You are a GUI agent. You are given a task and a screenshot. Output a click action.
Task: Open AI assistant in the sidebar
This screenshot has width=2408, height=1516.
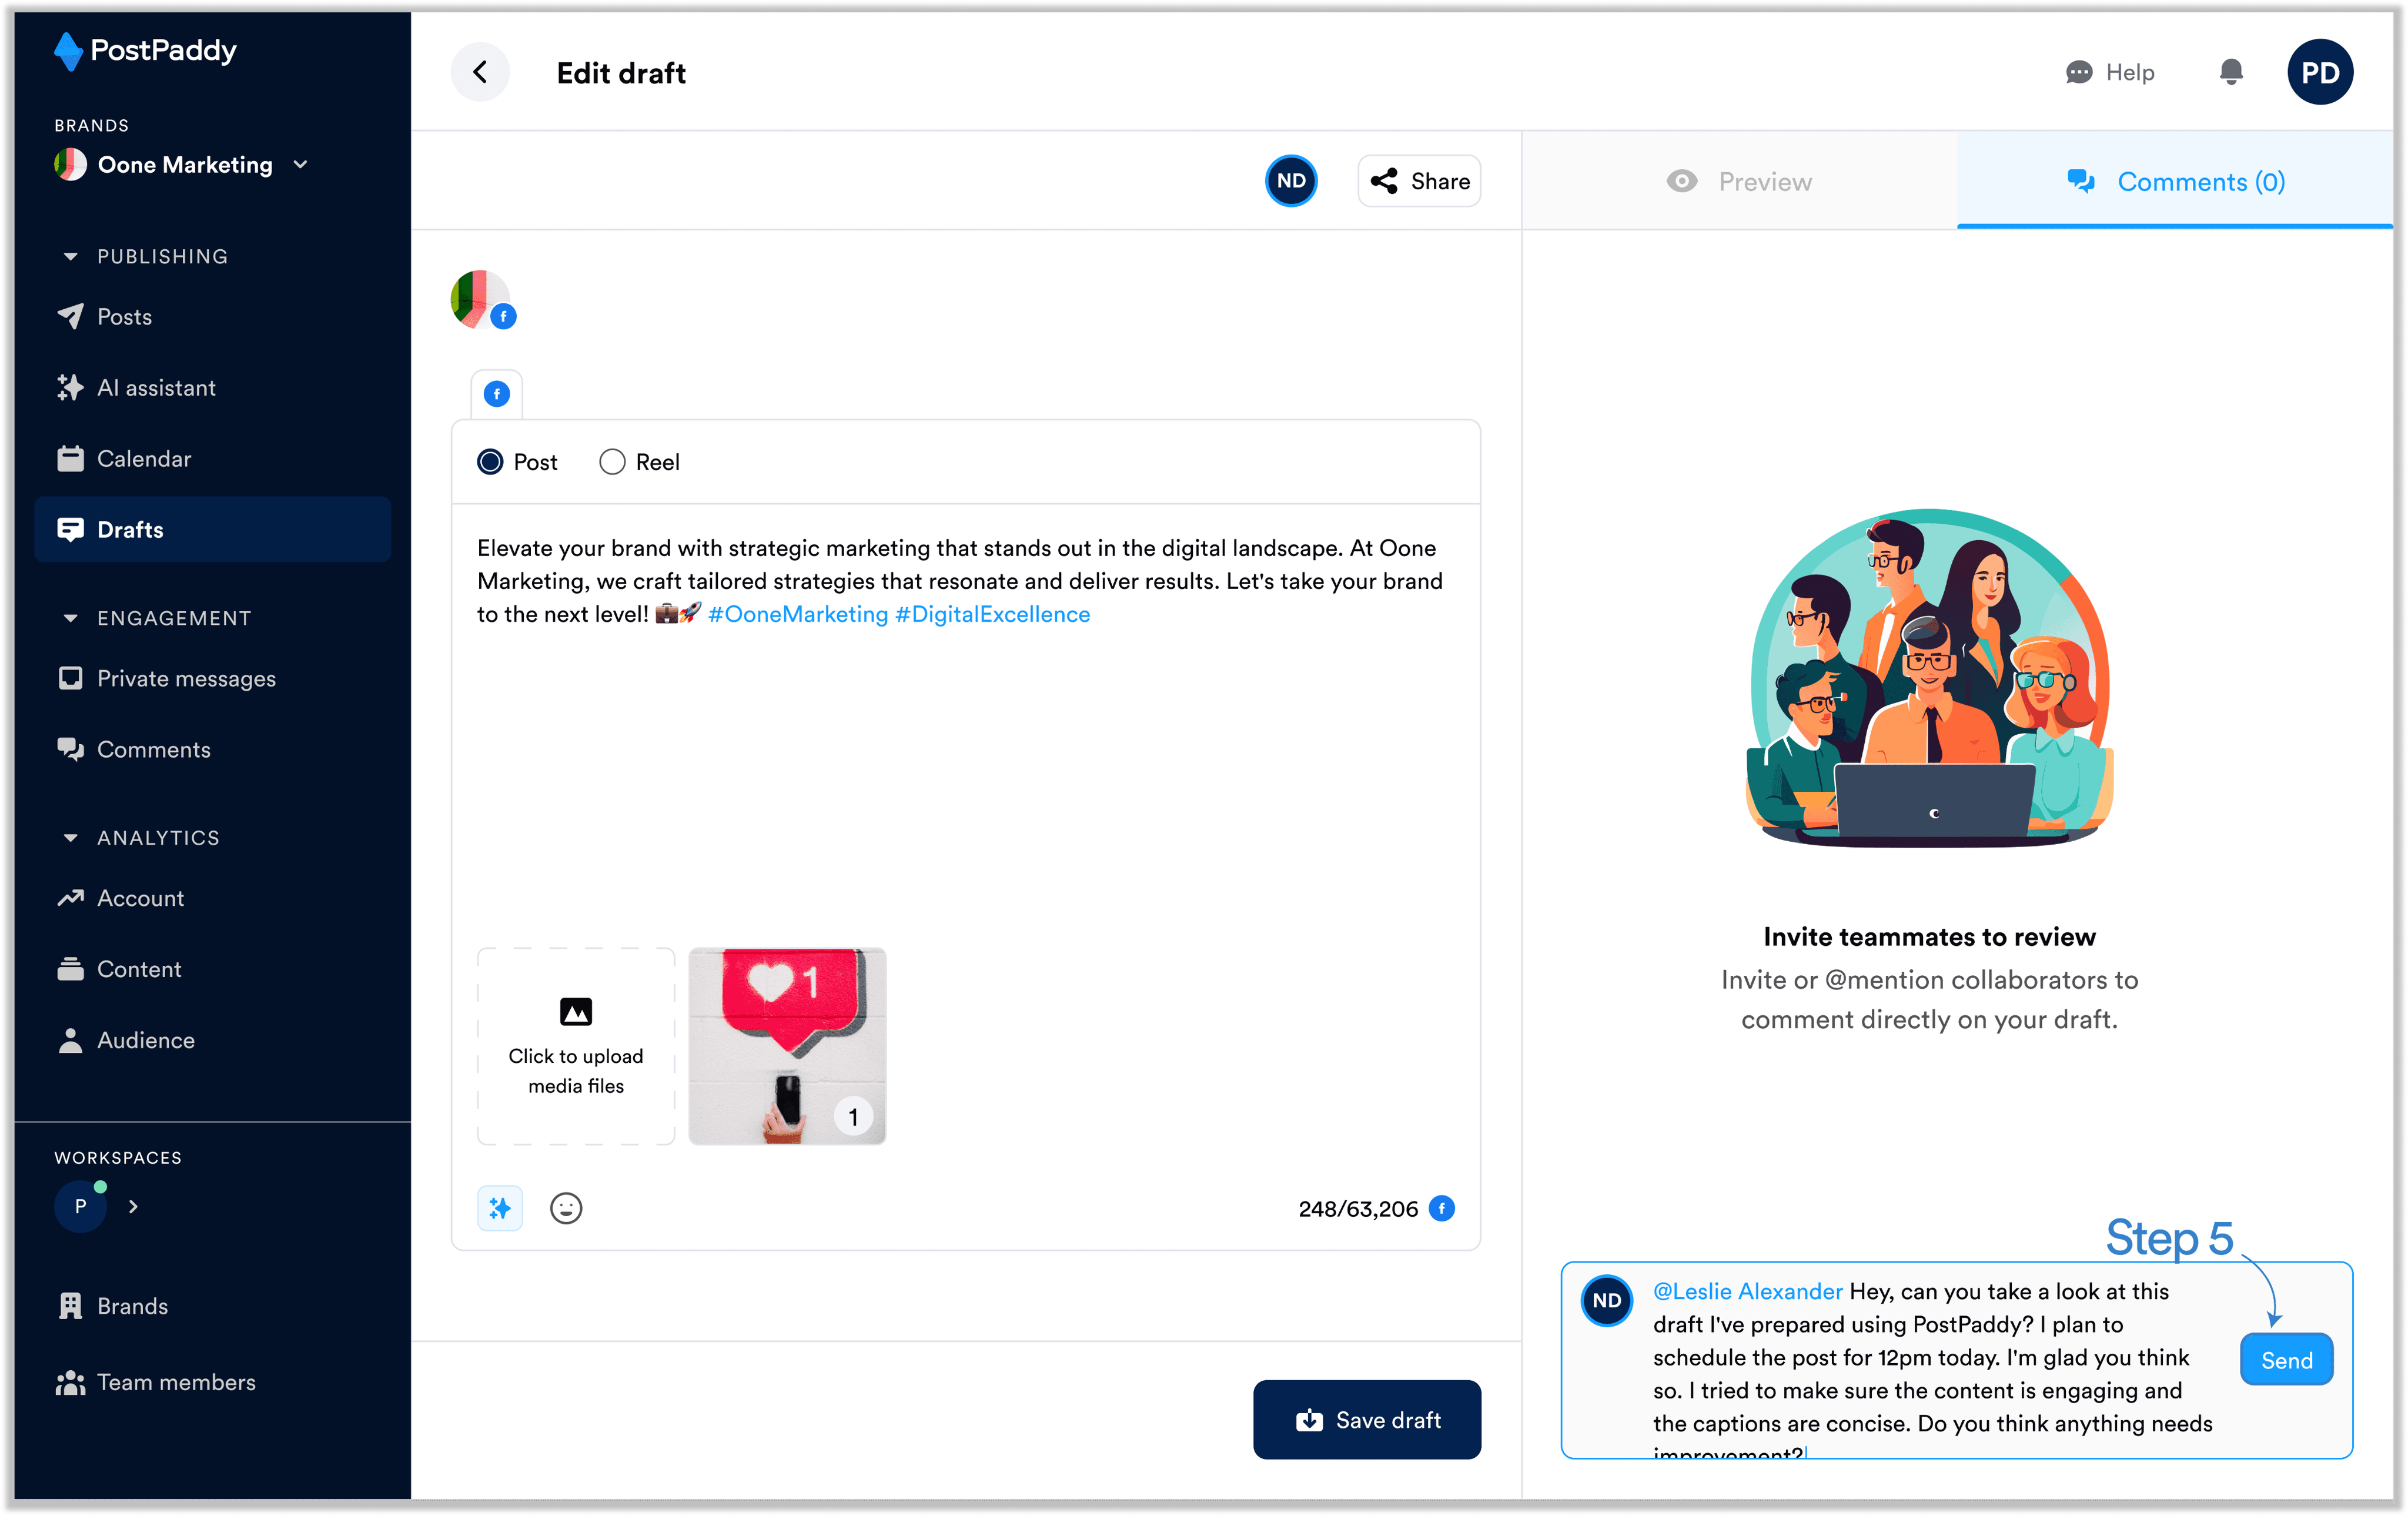point(156,388)
